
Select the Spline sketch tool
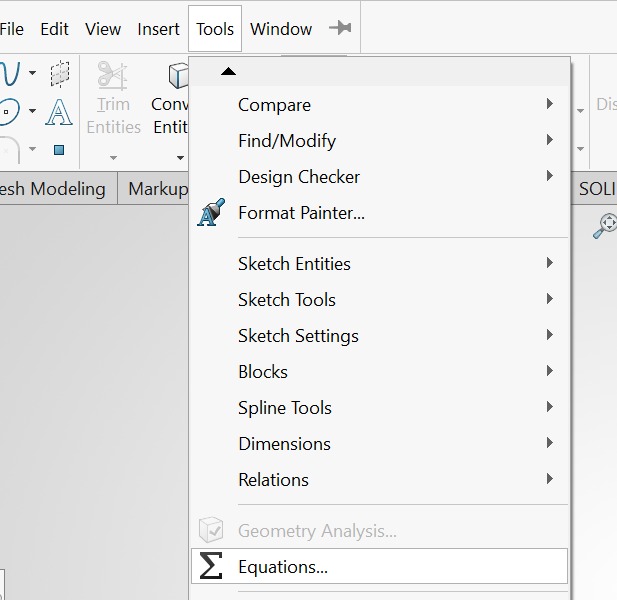pyautogui.click(x=10, y=73)
